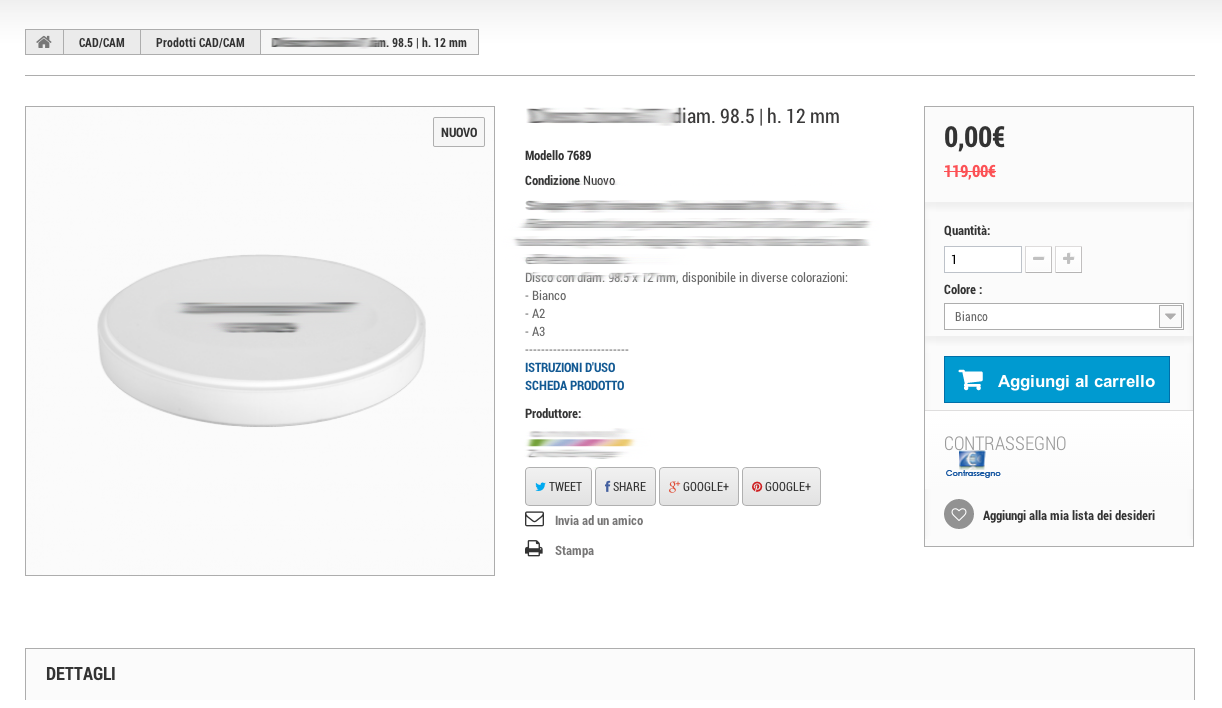Share product on Facebook
The height and width of the screenshot is (708, 1222).
pos(625,486)
